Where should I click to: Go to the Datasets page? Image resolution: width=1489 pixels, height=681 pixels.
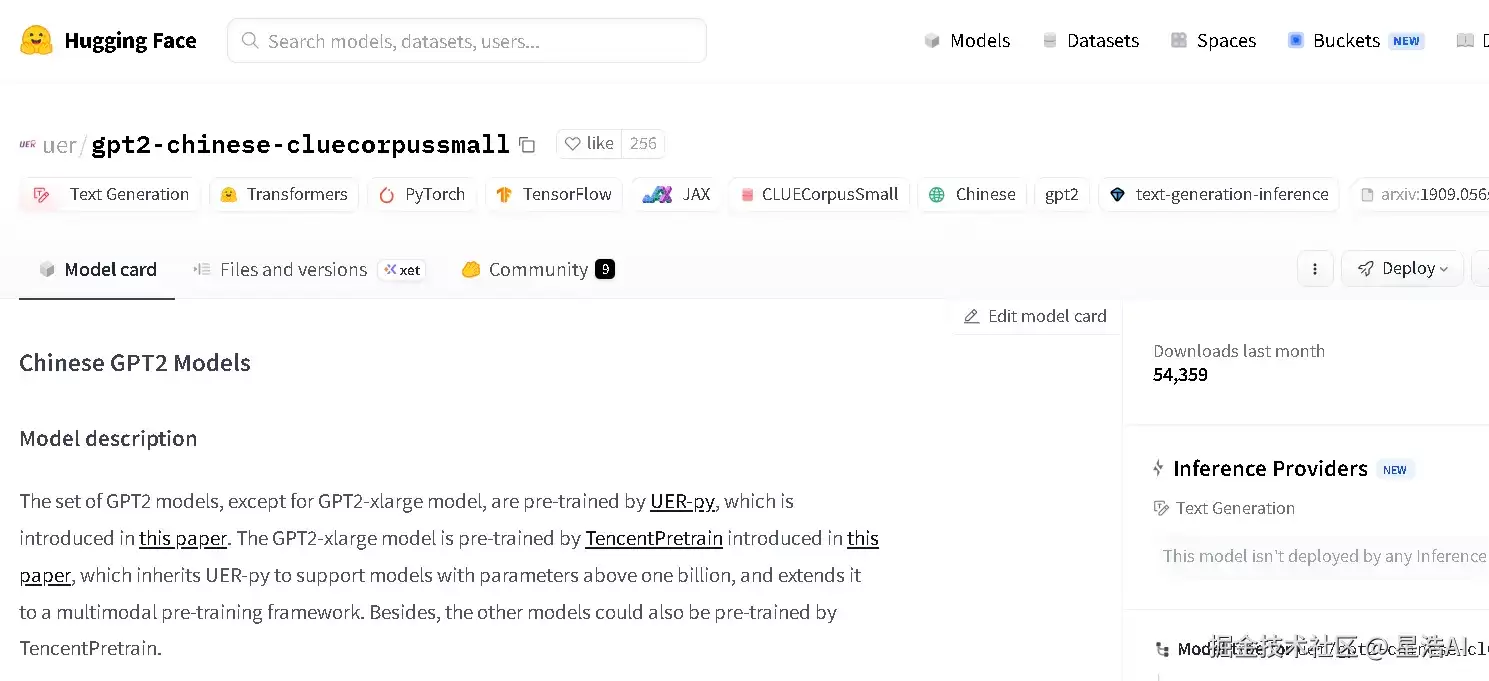point(1090,41)
